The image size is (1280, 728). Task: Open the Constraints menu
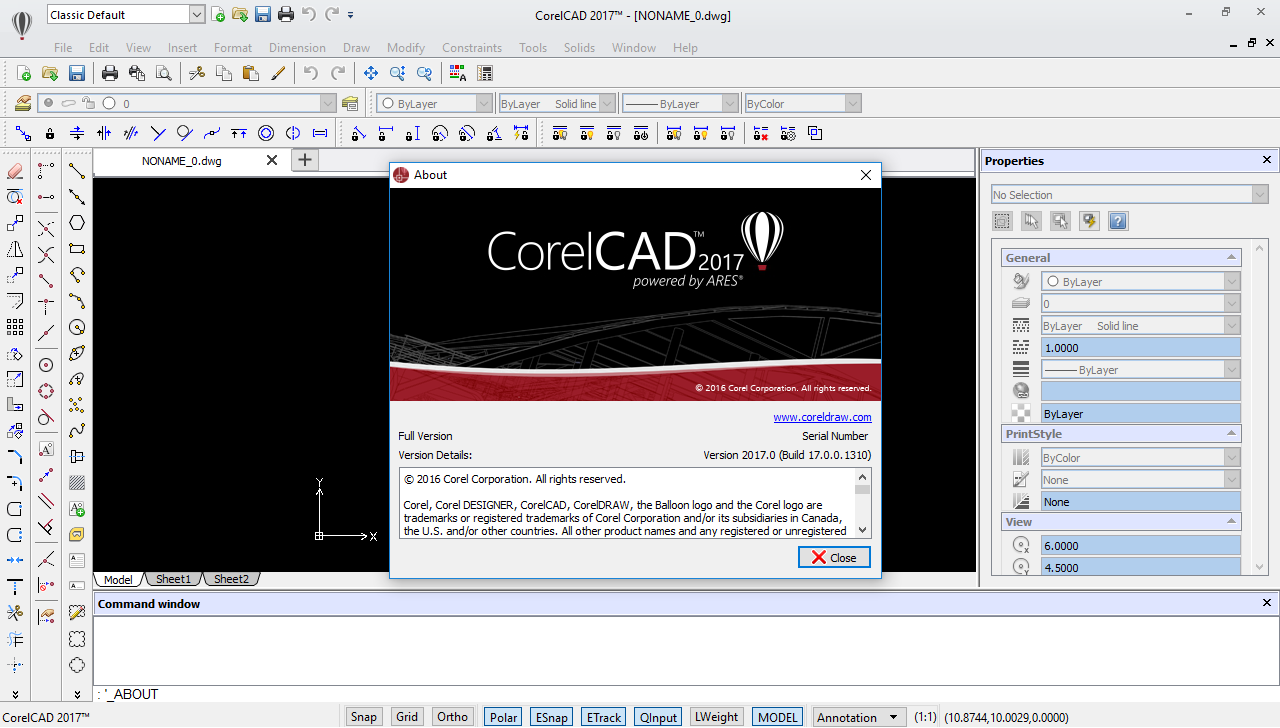472,47
